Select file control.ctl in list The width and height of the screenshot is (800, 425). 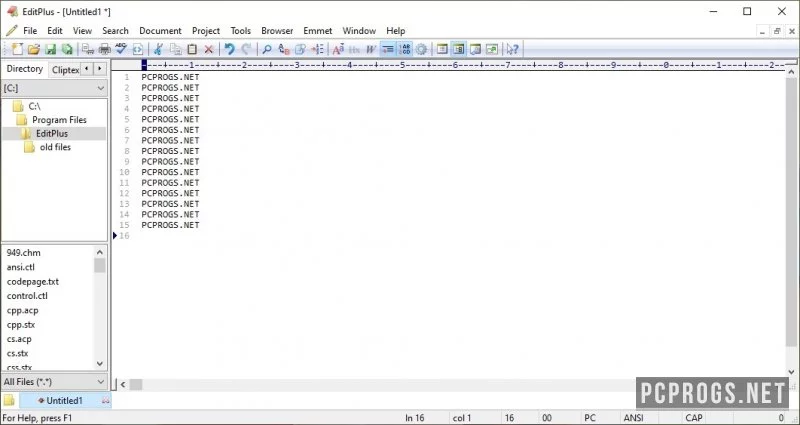click(27, 295)
